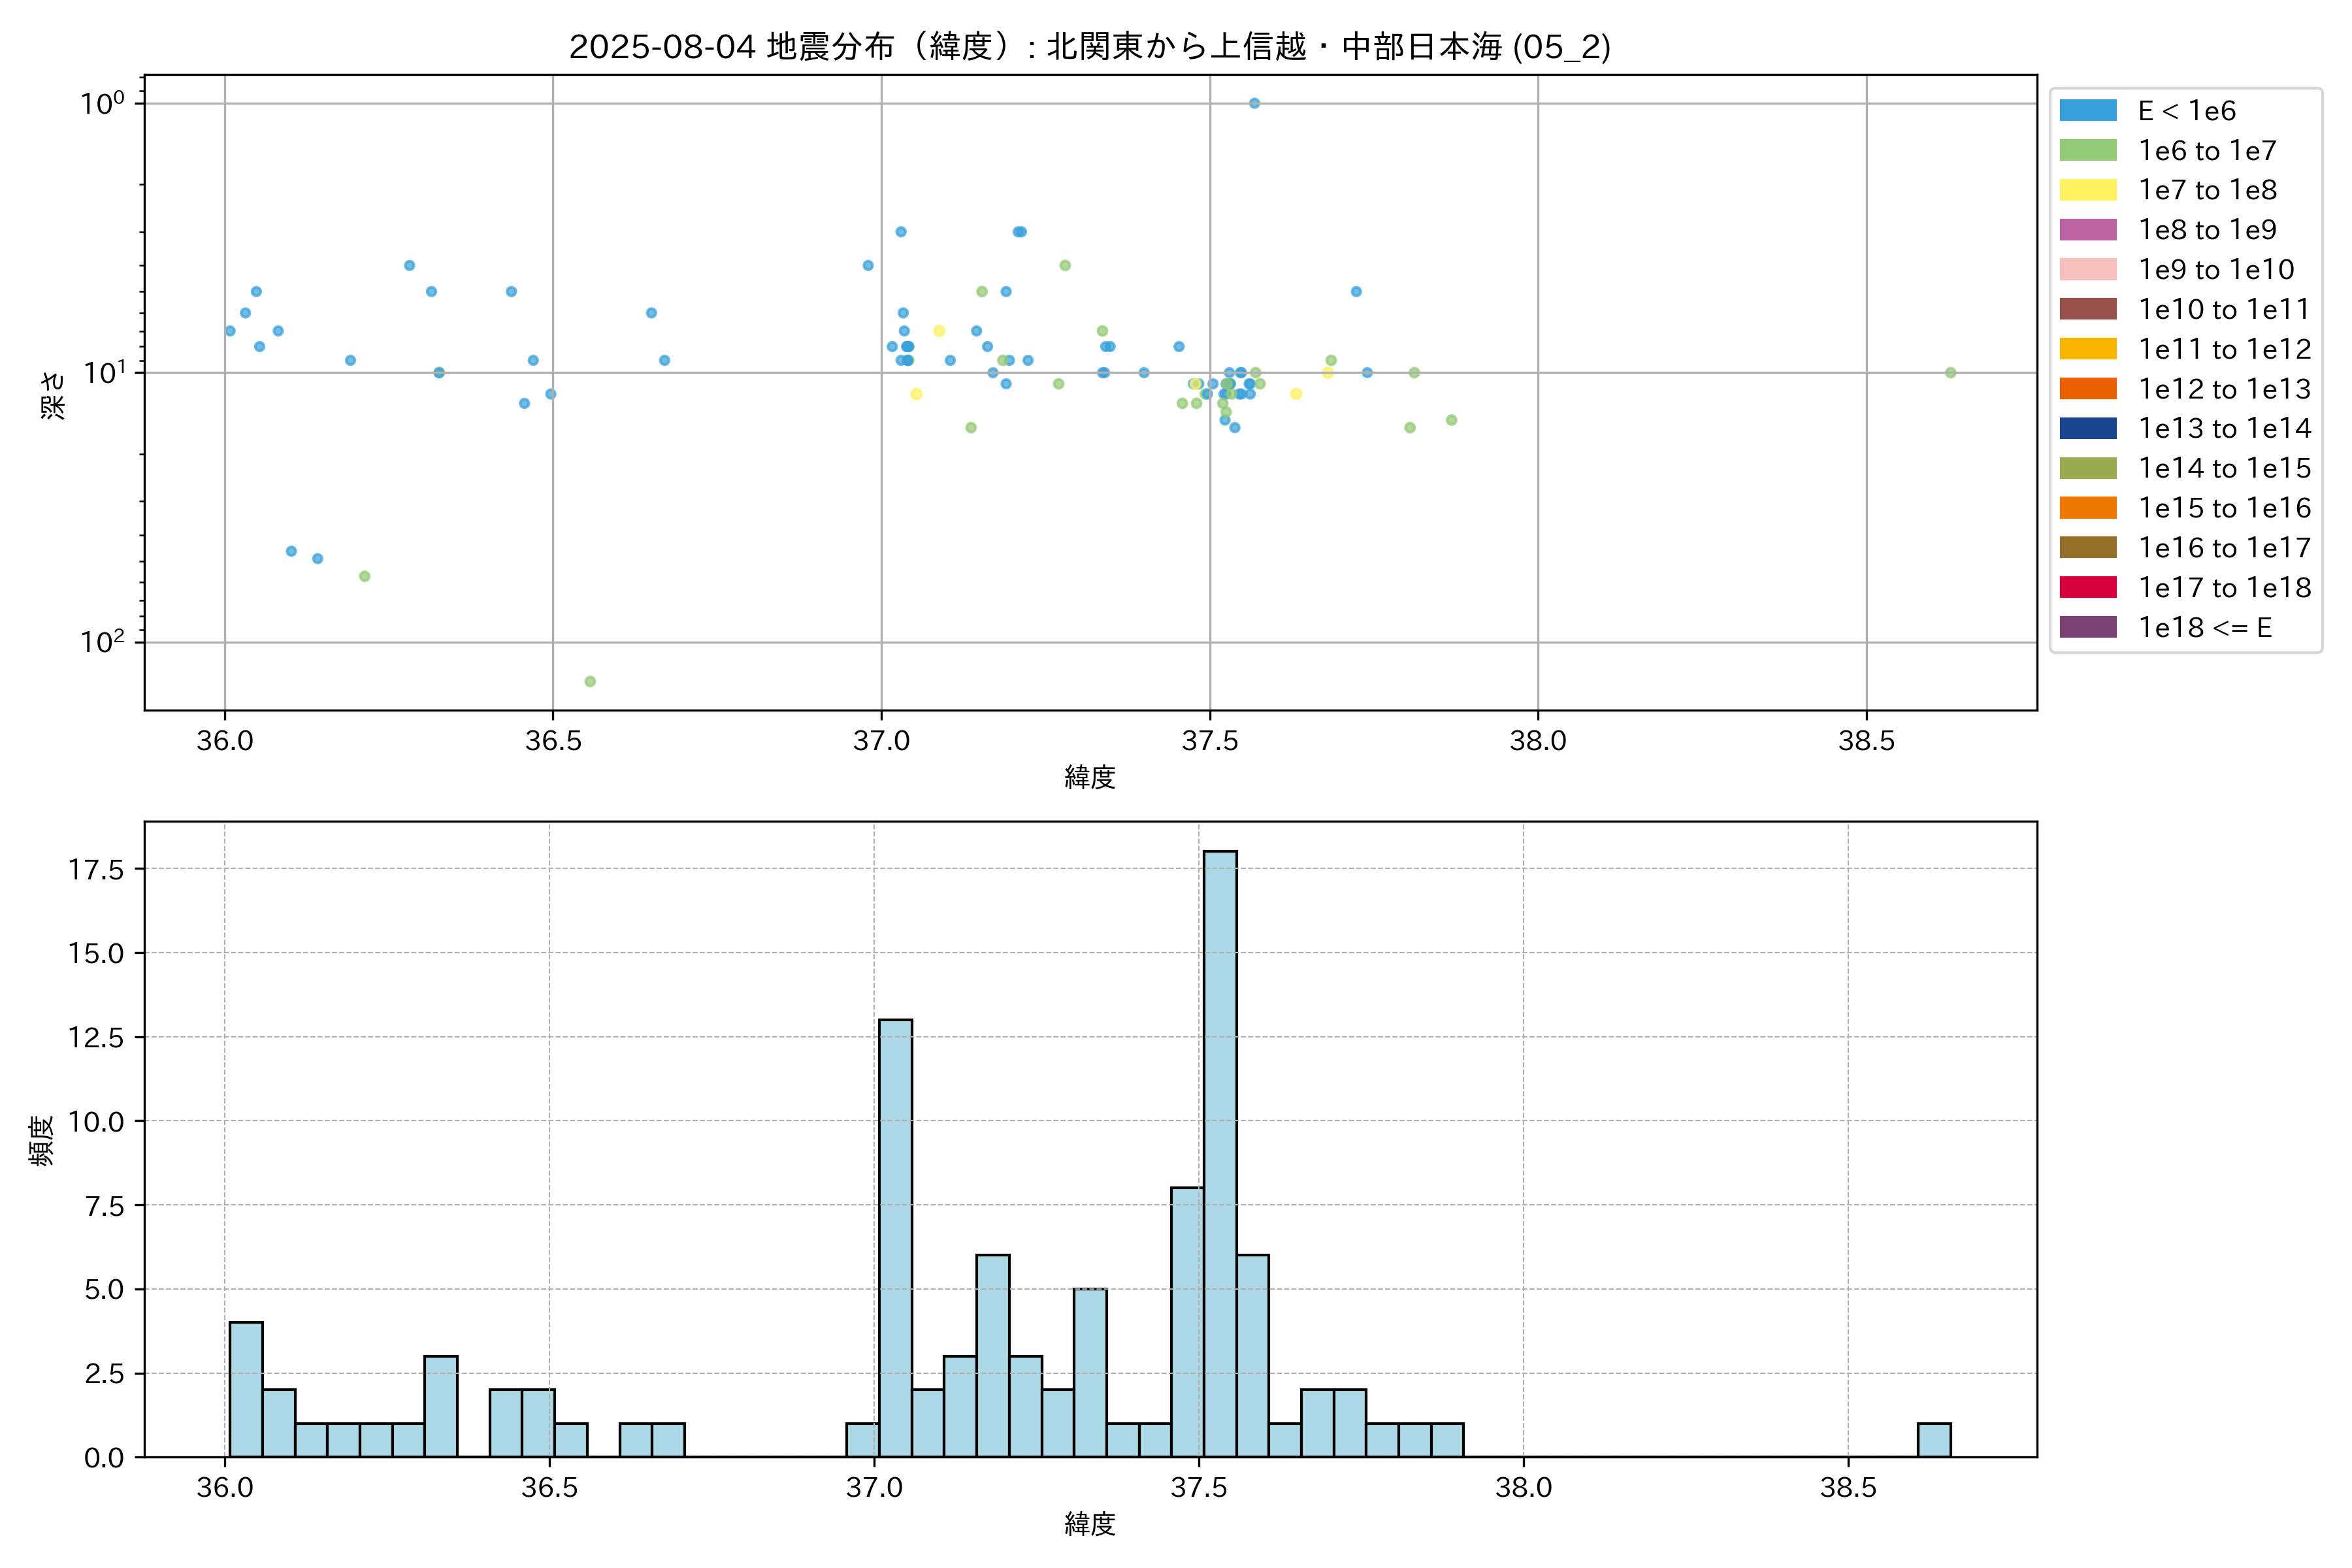The height and width of the screenshot is (1568, 2352).
Task: Click the yellow 1e7 to 1e8 swatch
Action: [2087, 190]
